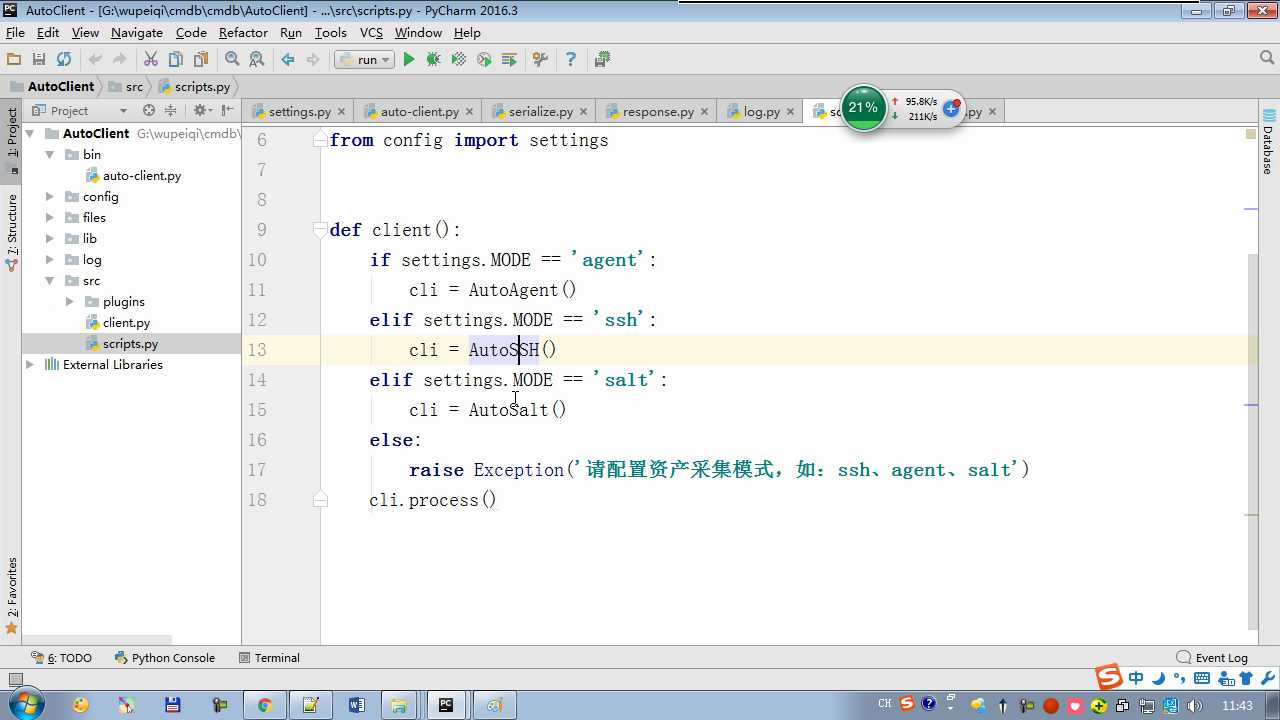Expand the lib folder
Image resolution: width=1280 pixels, height=720 pixels.
click(50, 238)
